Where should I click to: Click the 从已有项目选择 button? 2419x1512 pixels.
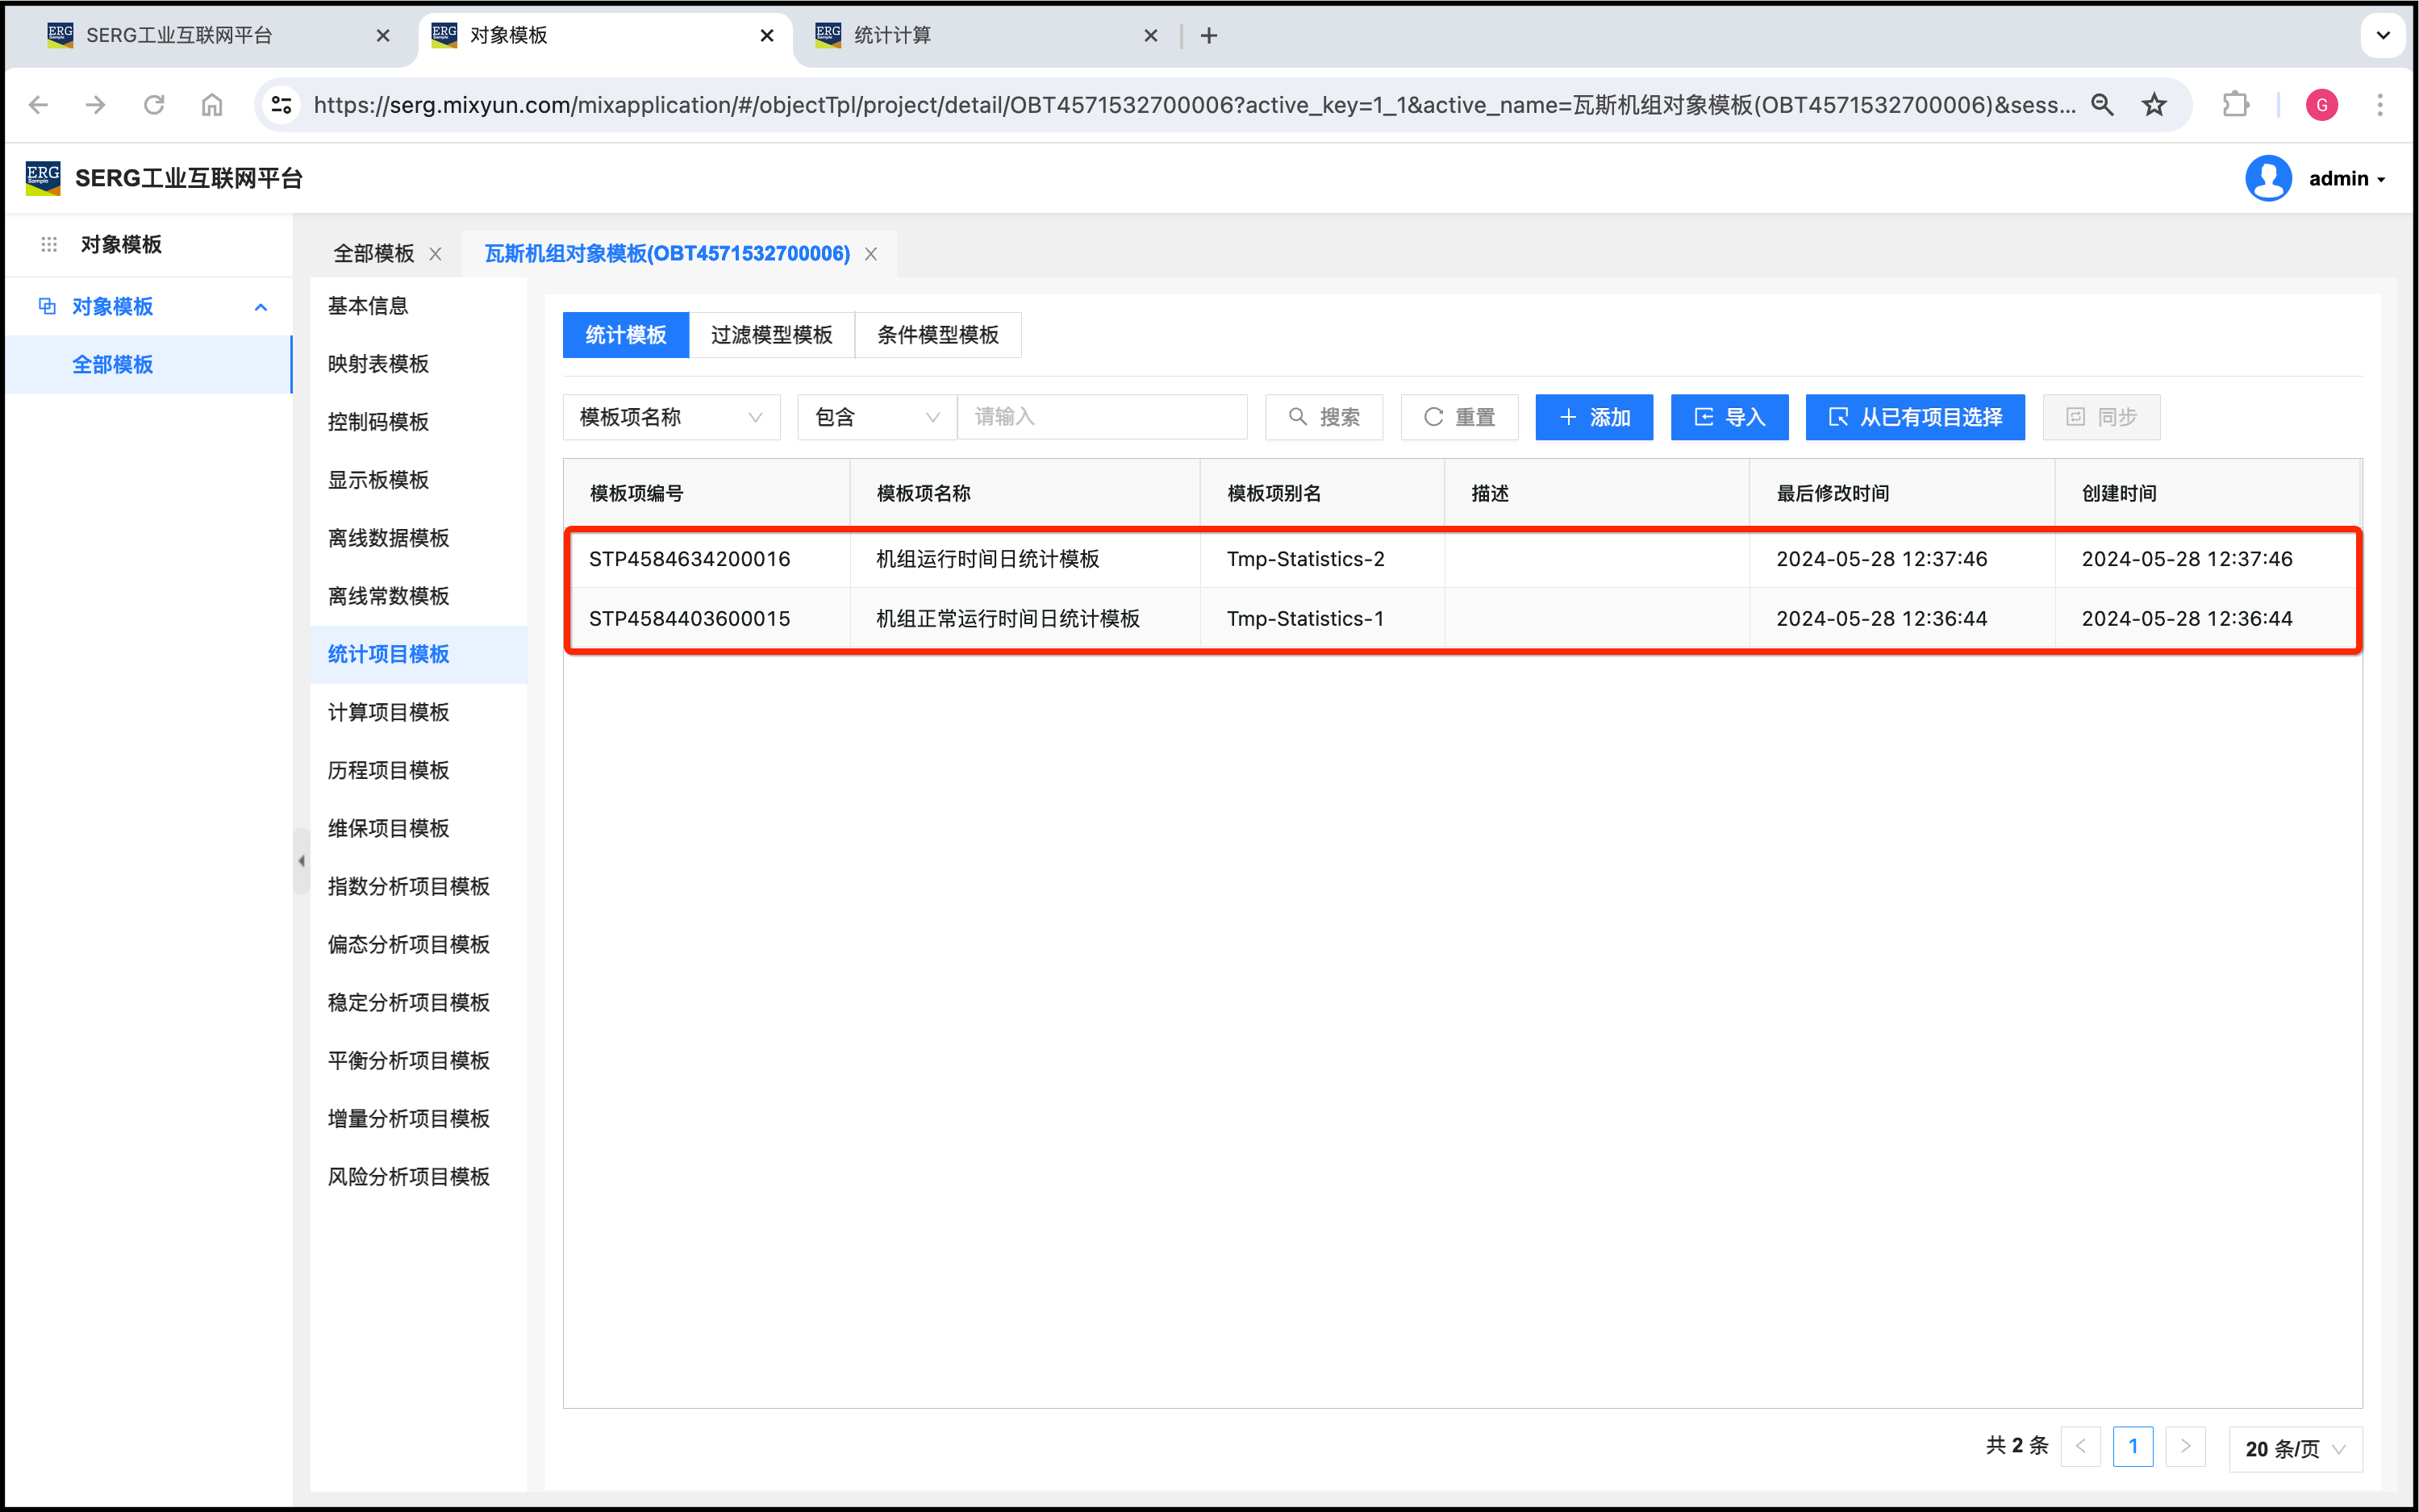click(1914, 417)
